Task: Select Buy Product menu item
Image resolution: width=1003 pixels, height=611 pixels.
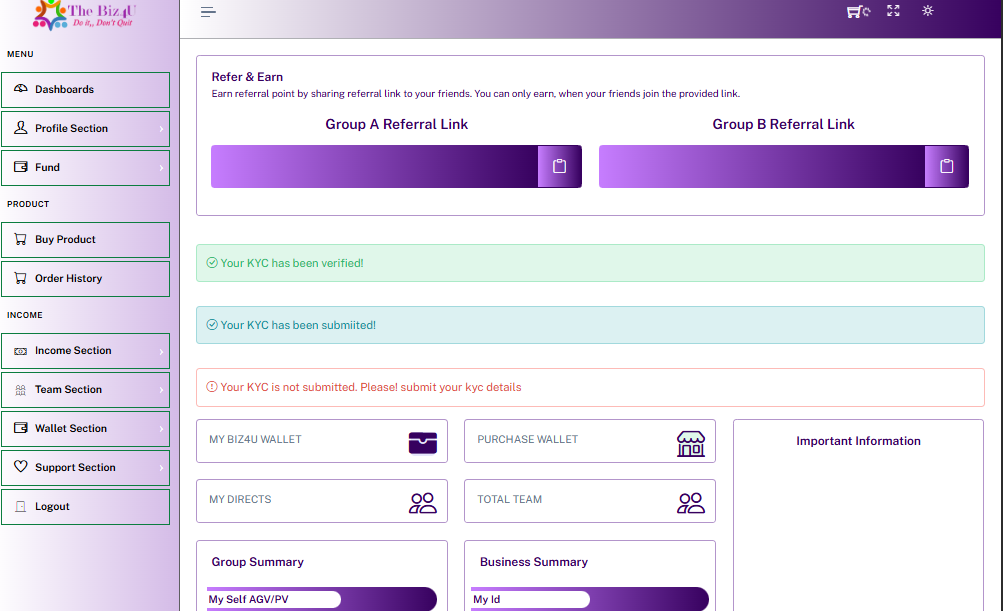Action: click(85, 240)
